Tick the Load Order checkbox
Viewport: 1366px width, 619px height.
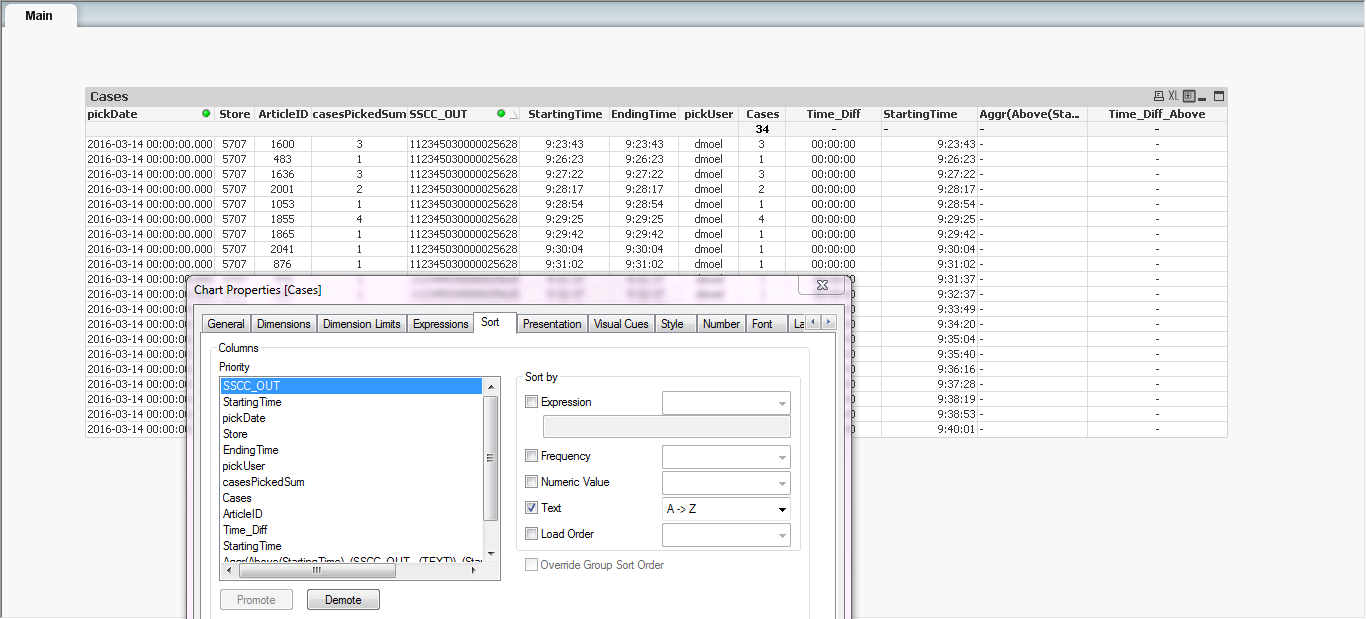532,534
